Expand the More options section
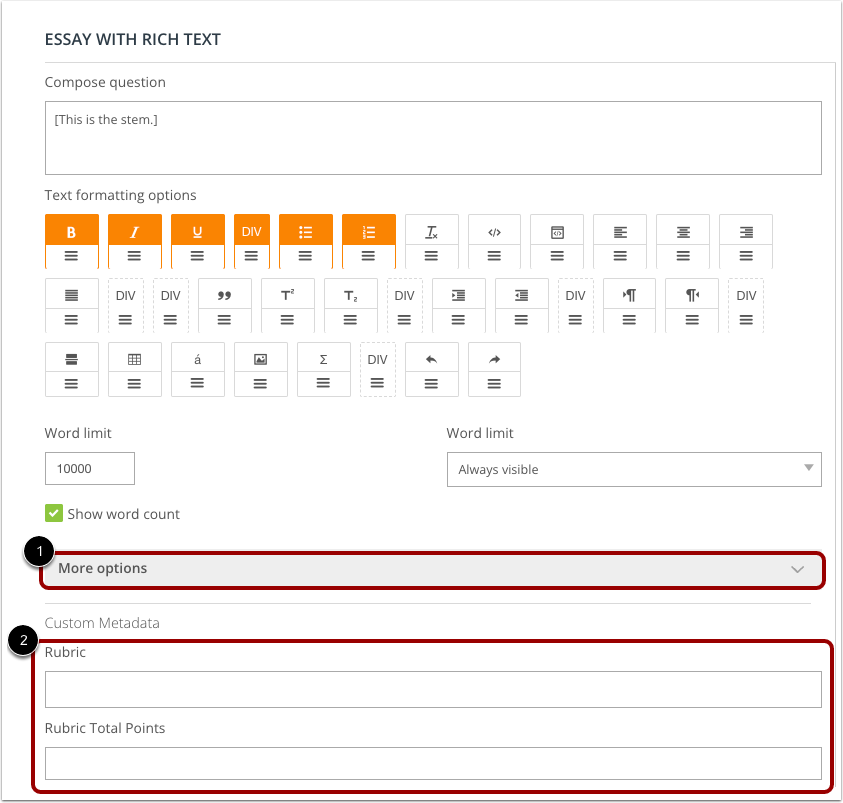This screenshot has width=843, height=803. click(x=432, y=568)
